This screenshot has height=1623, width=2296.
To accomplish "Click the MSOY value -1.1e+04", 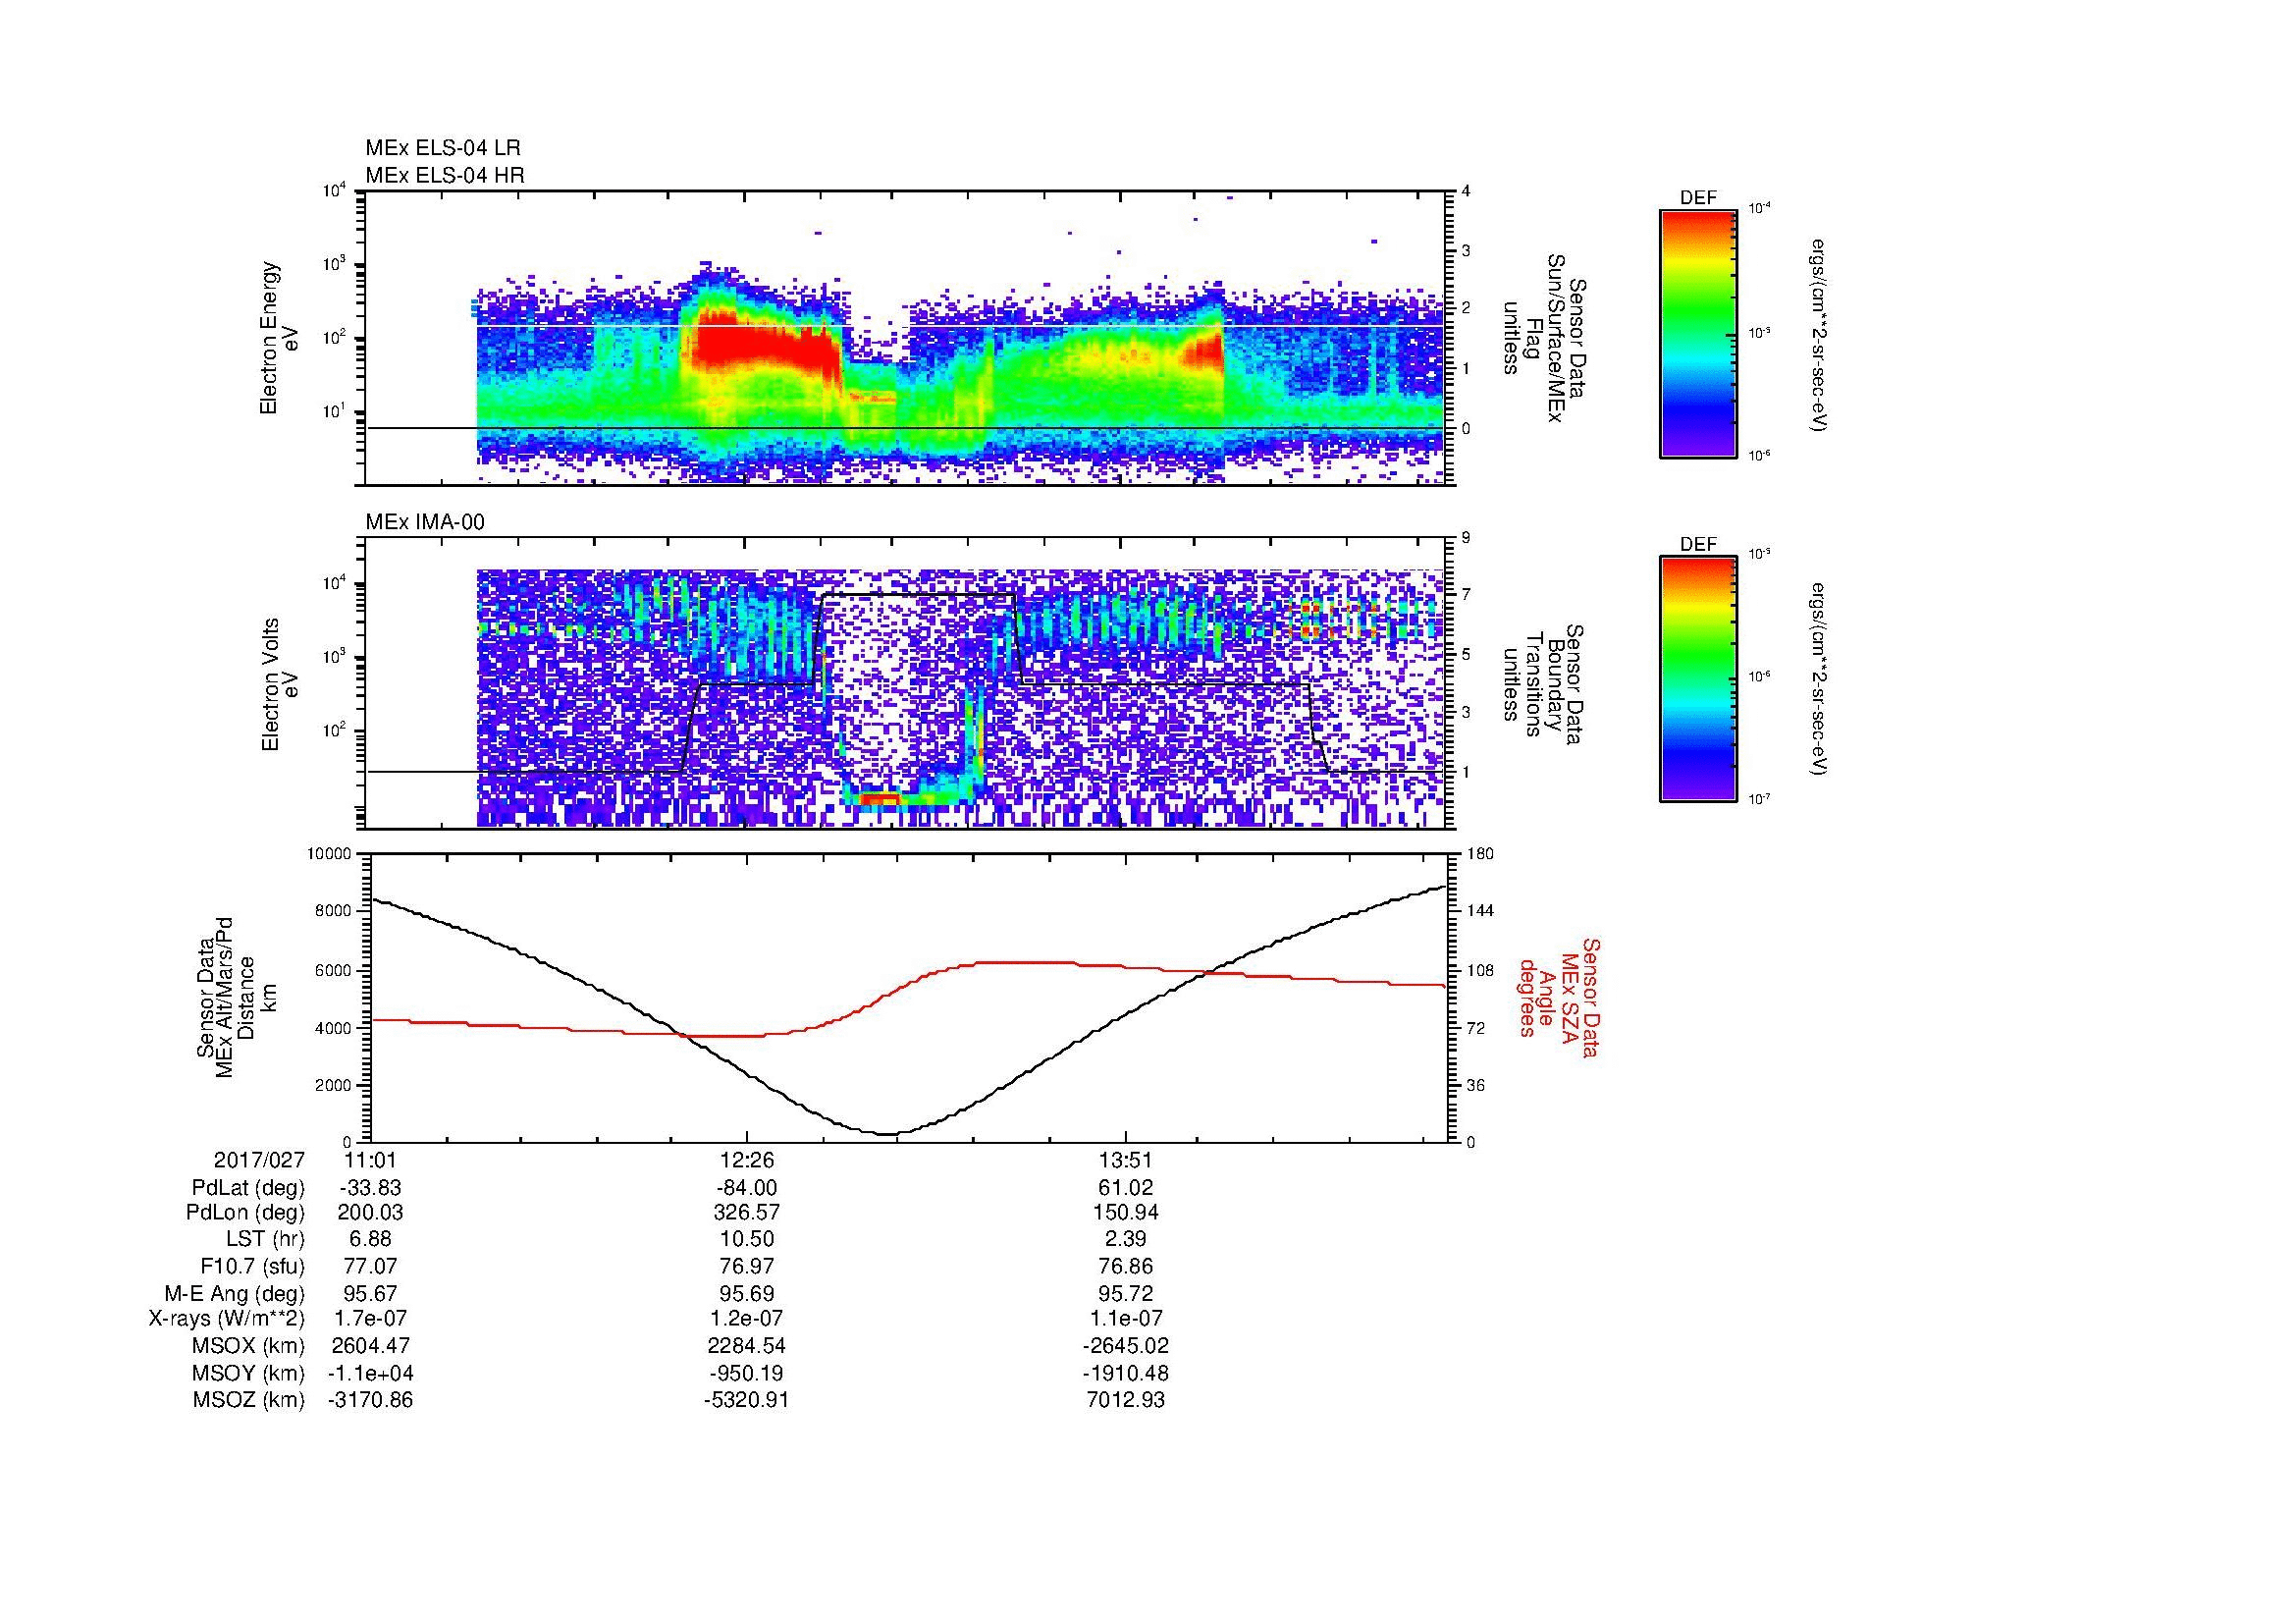I will click(x=370, y=1374).
